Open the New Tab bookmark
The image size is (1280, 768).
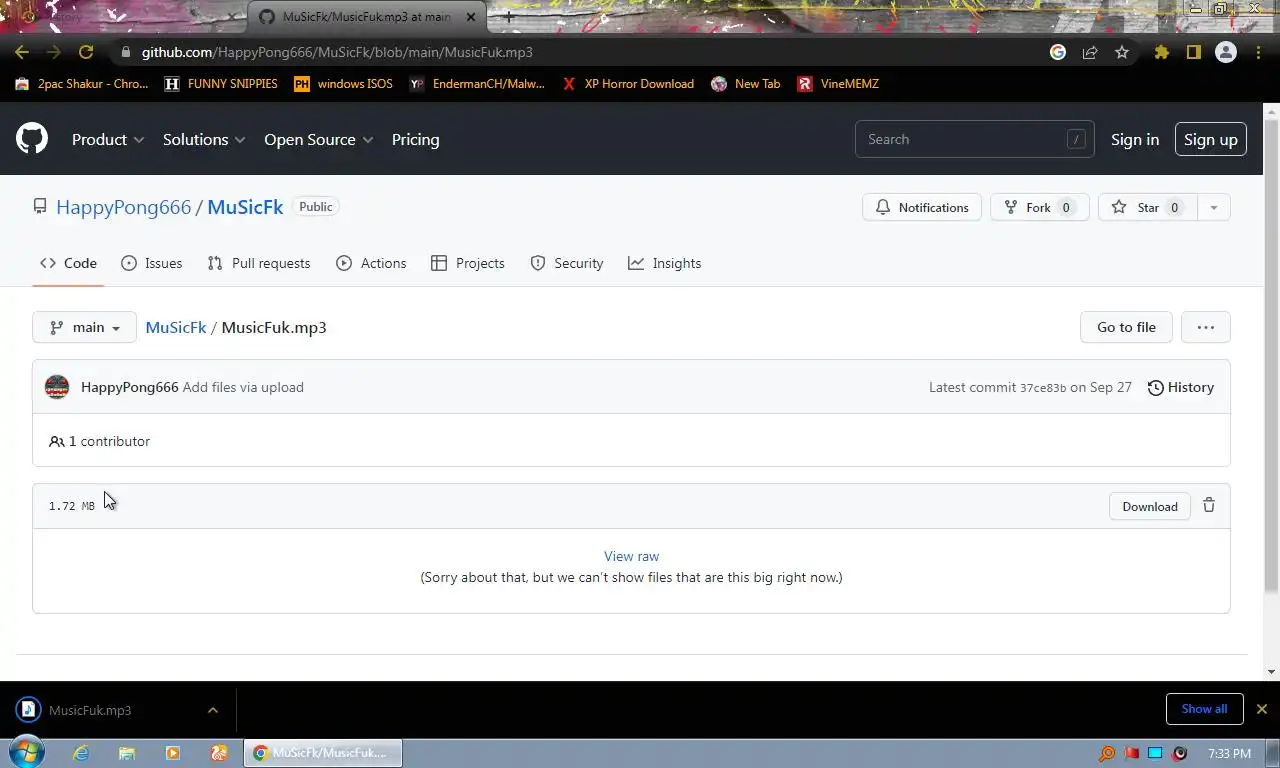(x=745, y=84)
